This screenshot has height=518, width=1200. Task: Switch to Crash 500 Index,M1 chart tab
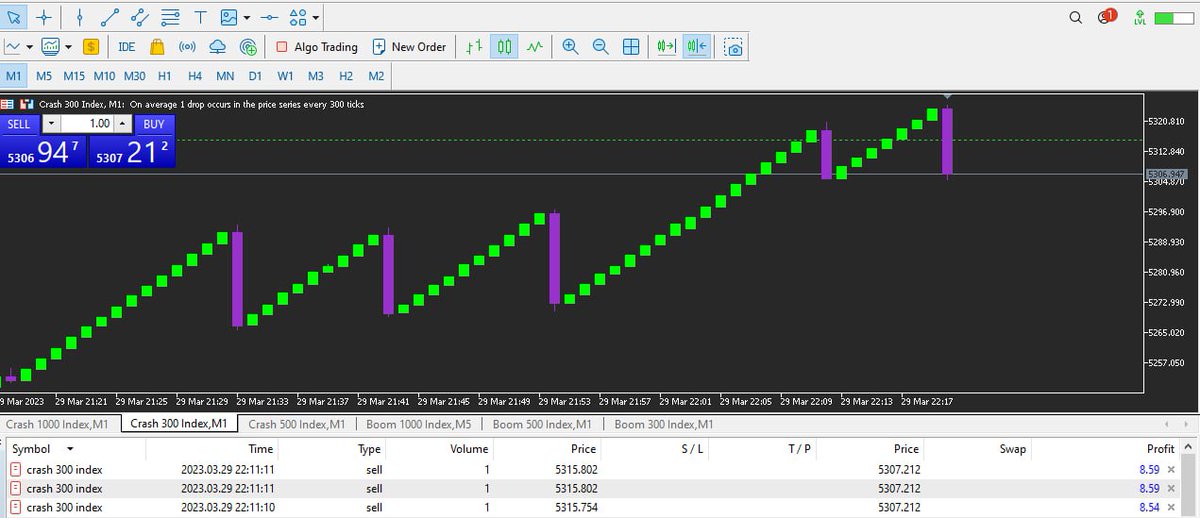click(x=296, y=424)
